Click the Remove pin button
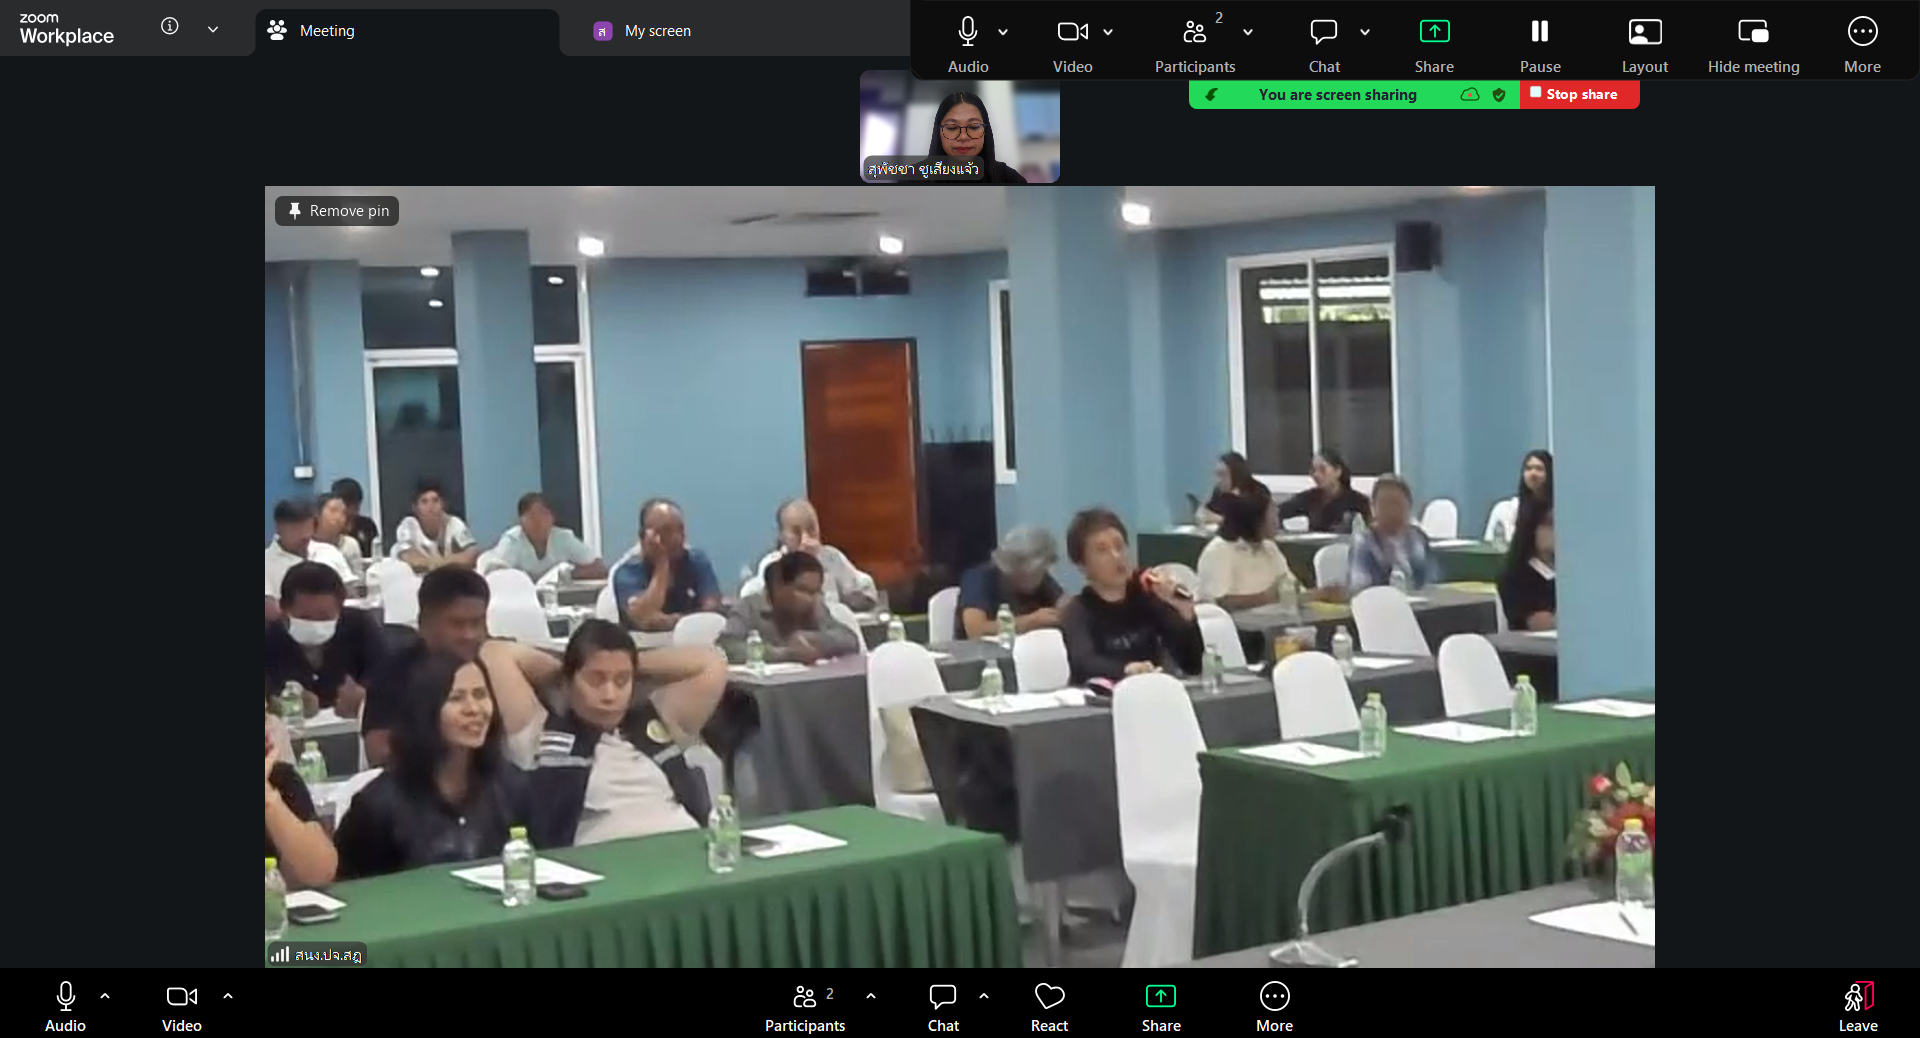The height and width of the screenshot is (1038, 1920). (x=338, y=211)
